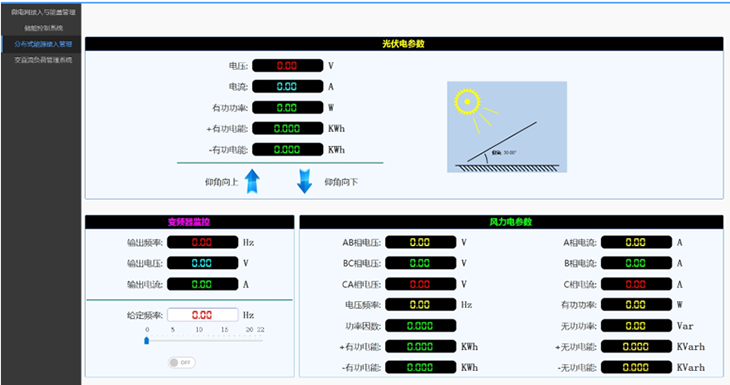Click the 仰角向下 label
This screenshot has height=385, width=730.
tap(341, 182)
